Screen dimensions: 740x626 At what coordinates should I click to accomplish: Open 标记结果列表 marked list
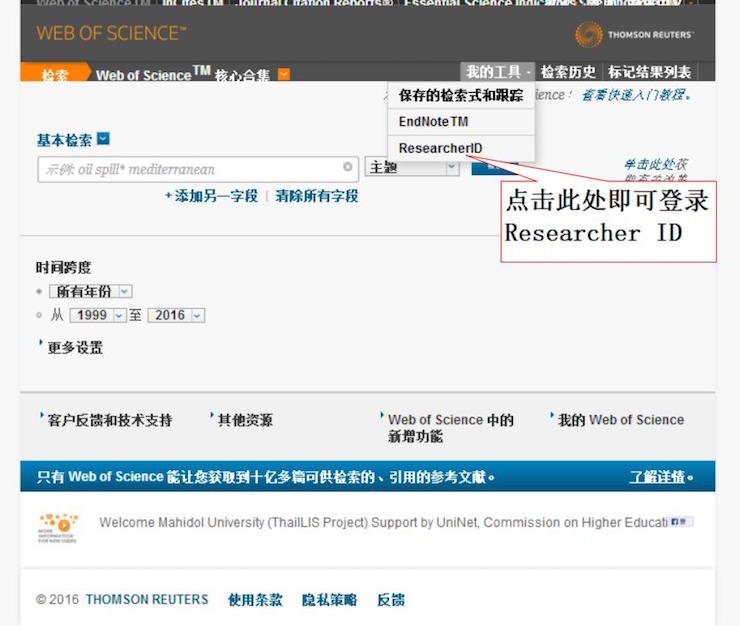click(x=649, y=72)
